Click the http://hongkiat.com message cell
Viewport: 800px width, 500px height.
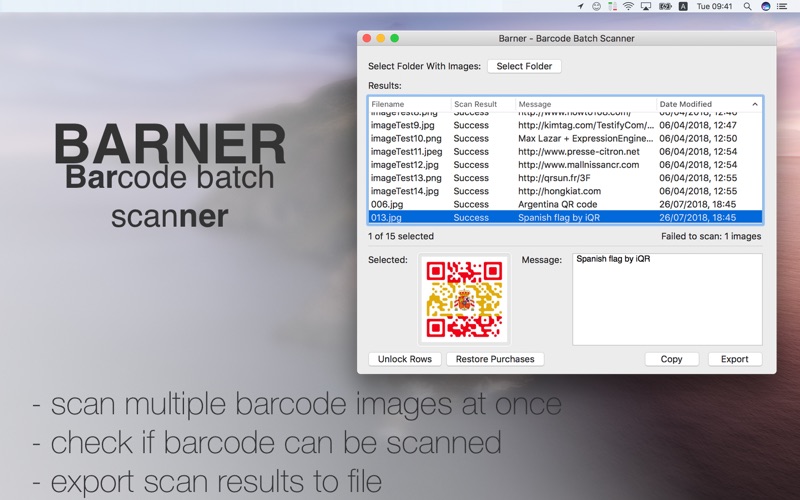point(559,191)
